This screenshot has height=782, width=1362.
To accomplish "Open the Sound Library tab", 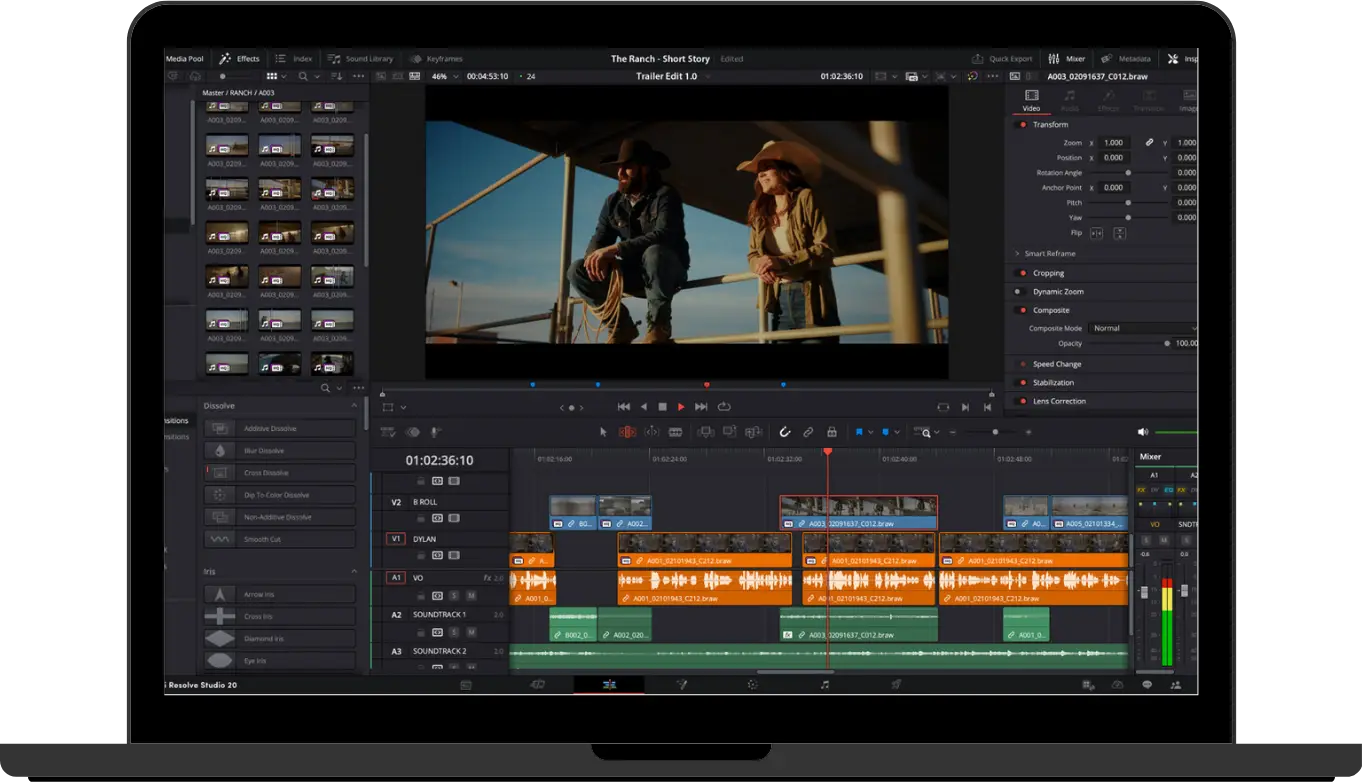I will point(361,59).
